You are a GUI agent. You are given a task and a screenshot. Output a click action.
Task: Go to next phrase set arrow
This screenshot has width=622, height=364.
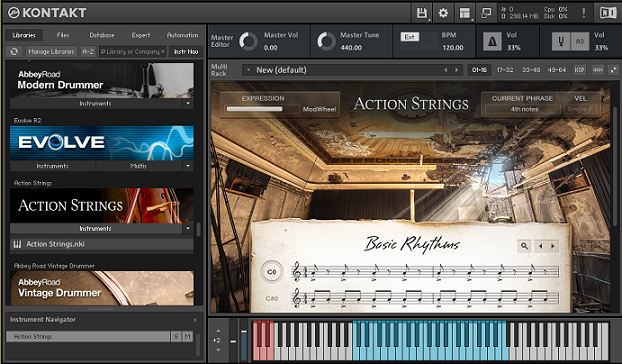coord(553,246)
